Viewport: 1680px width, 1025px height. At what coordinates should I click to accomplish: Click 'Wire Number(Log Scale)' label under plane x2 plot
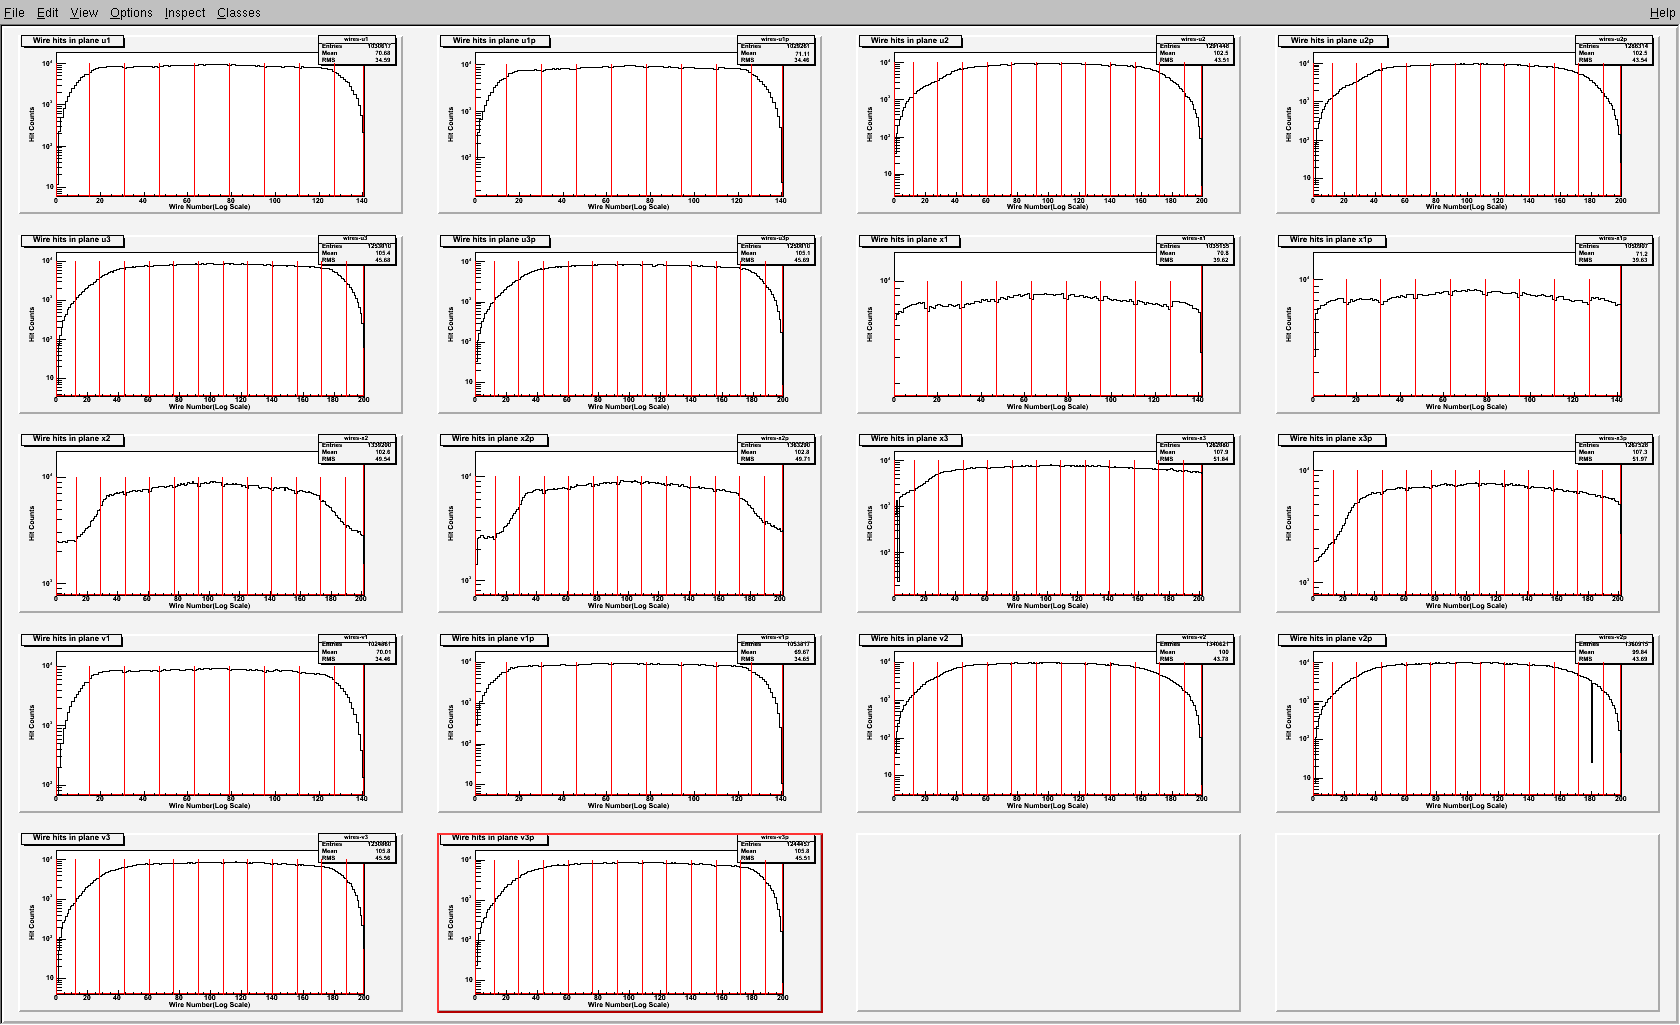pyautogui.click(x=209, y=606)
